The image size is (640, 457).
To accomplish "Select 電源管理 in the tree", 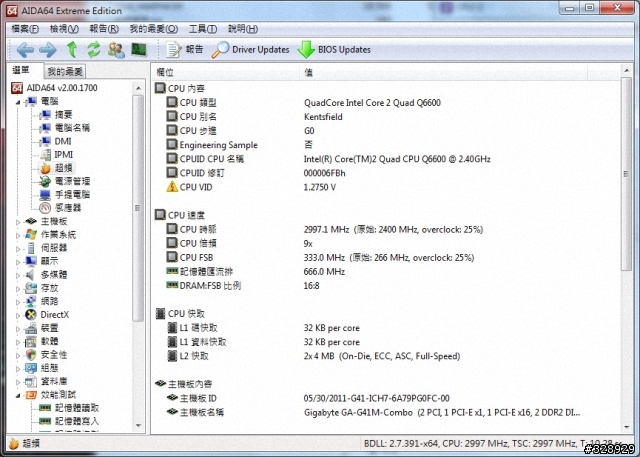I will pos(73,181).
